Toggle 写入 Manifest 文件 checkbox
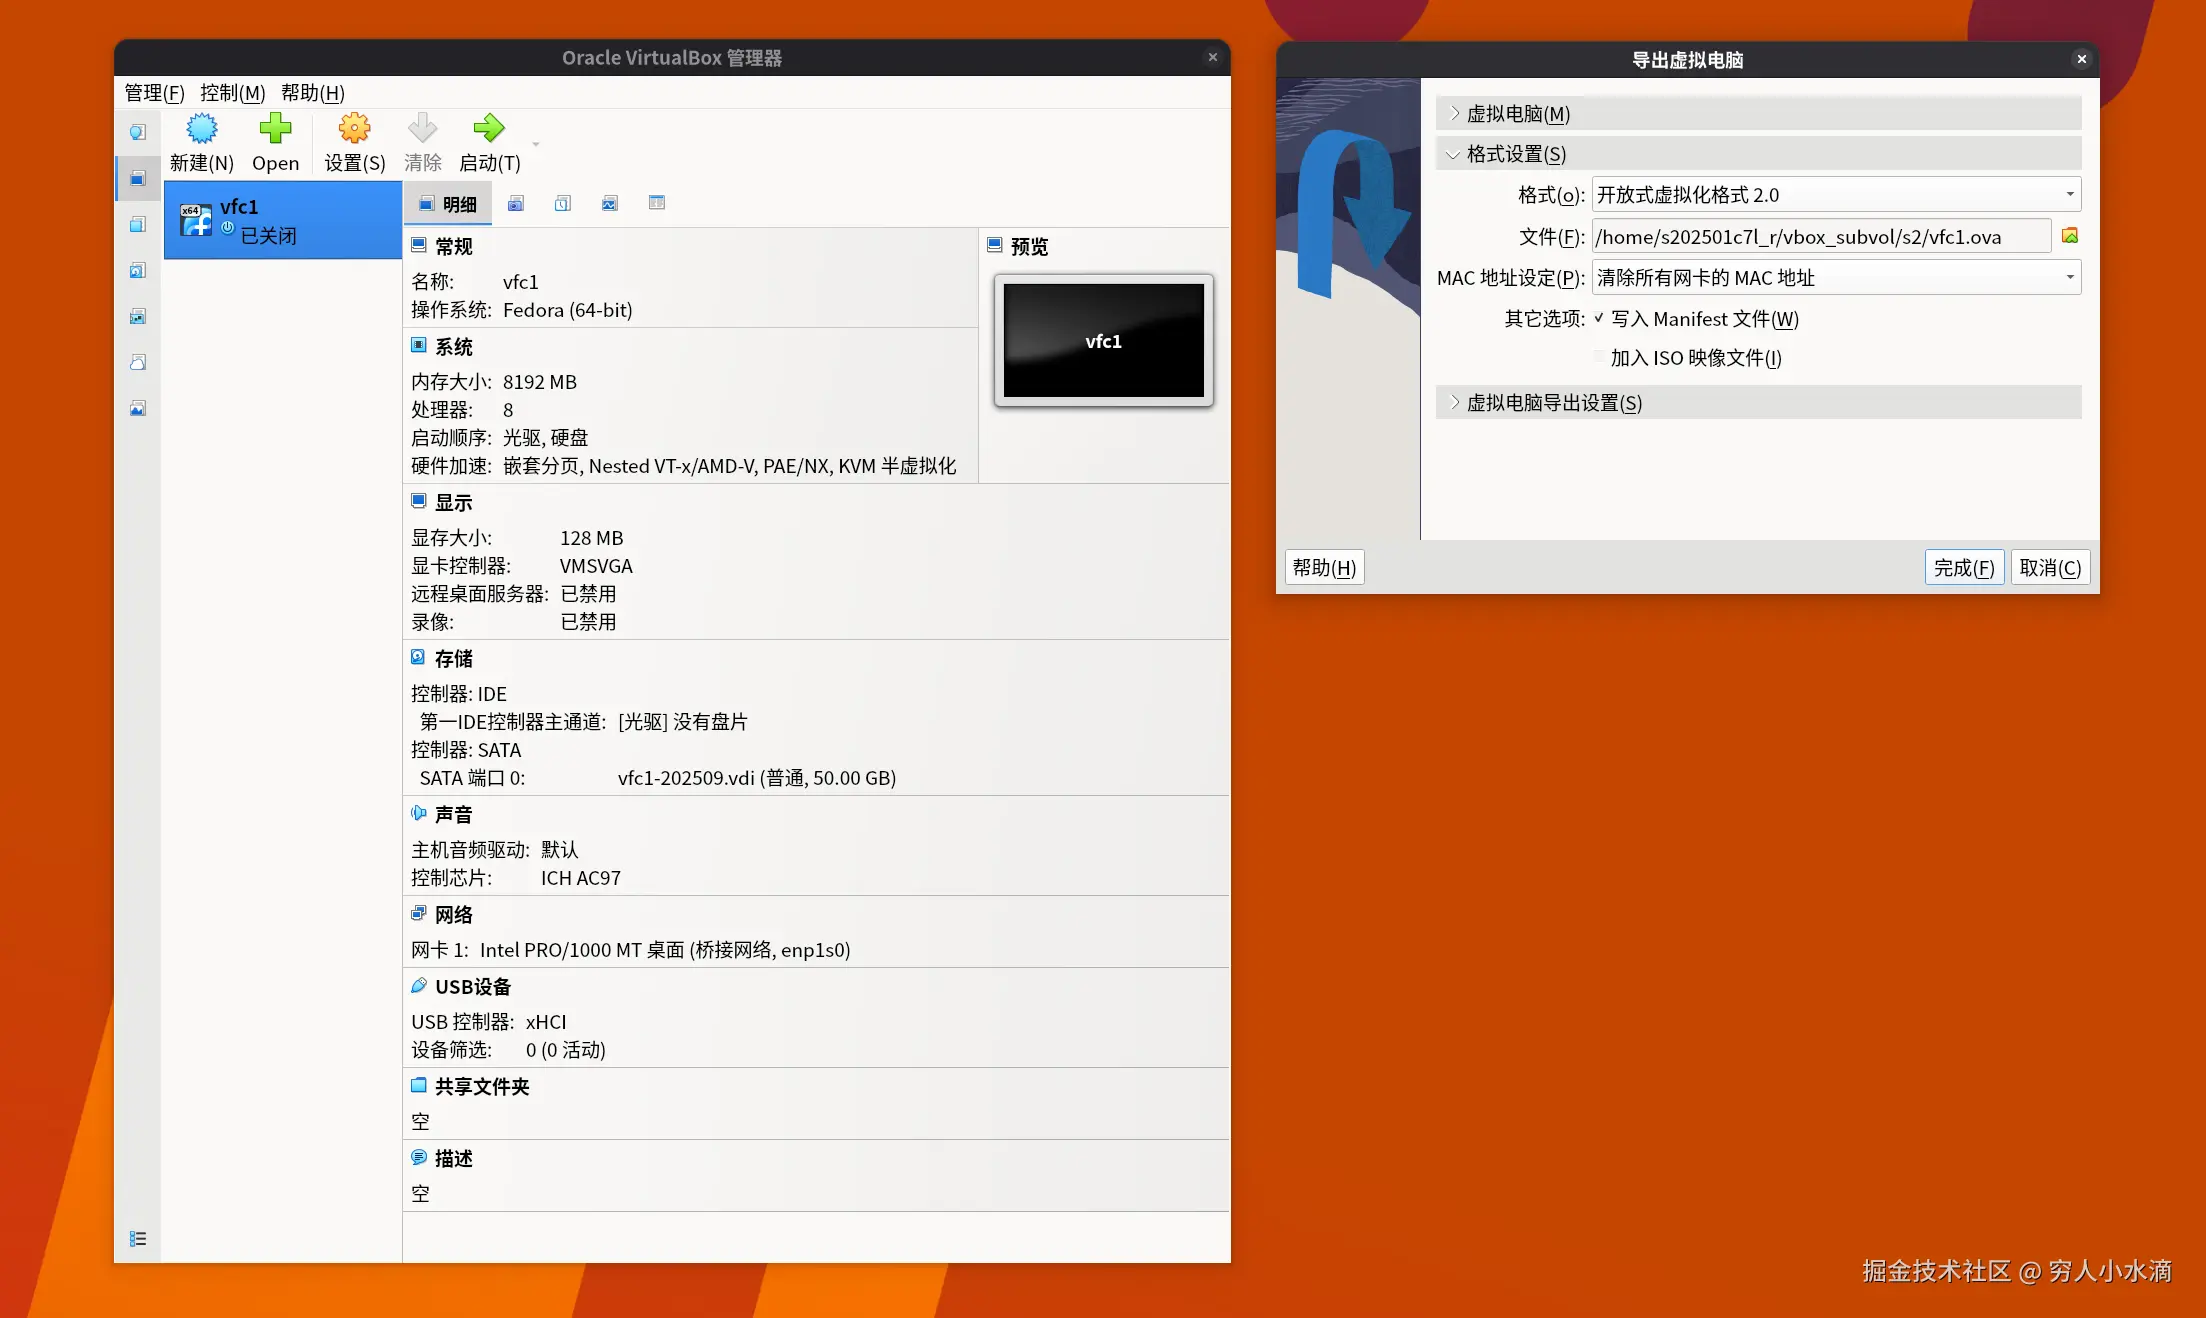Image resolution: width=2206 pixels, height=1318 pixels. (1599, 318)
